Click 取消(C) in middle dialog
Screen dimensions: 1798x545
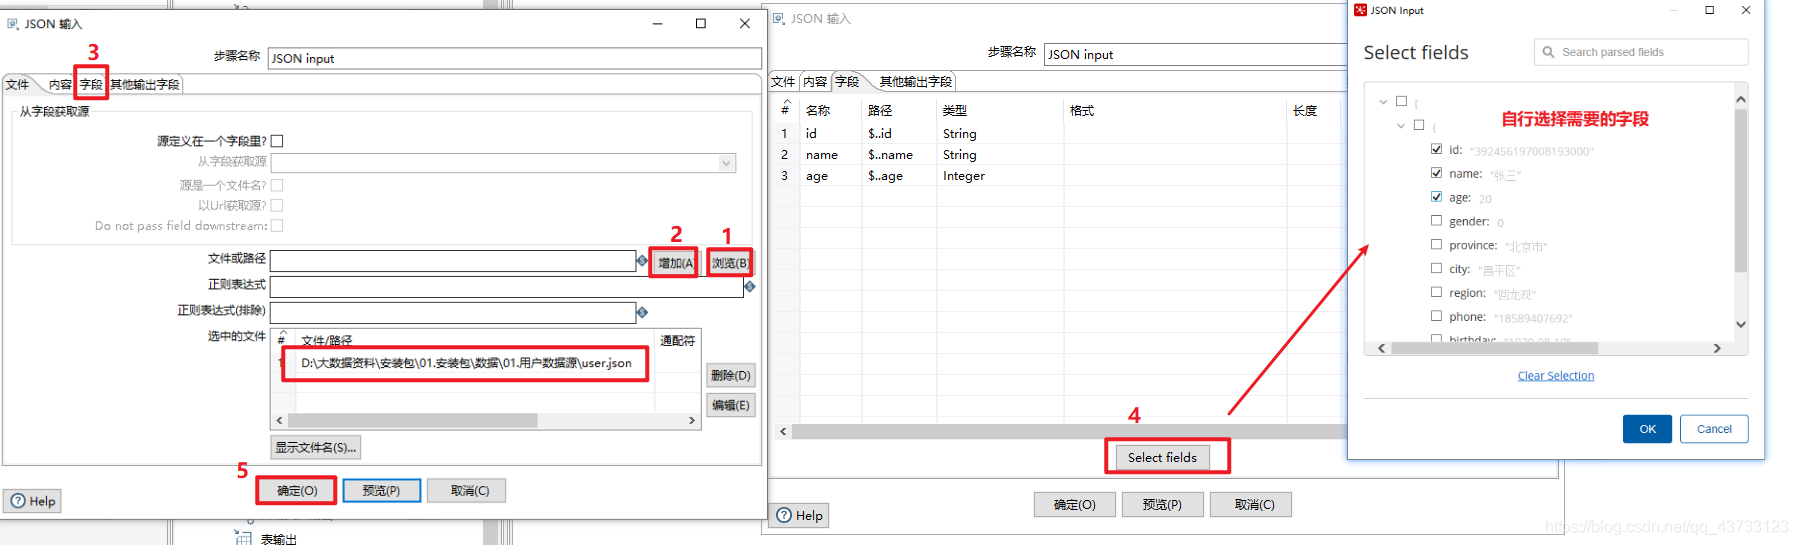(1251, 505)
